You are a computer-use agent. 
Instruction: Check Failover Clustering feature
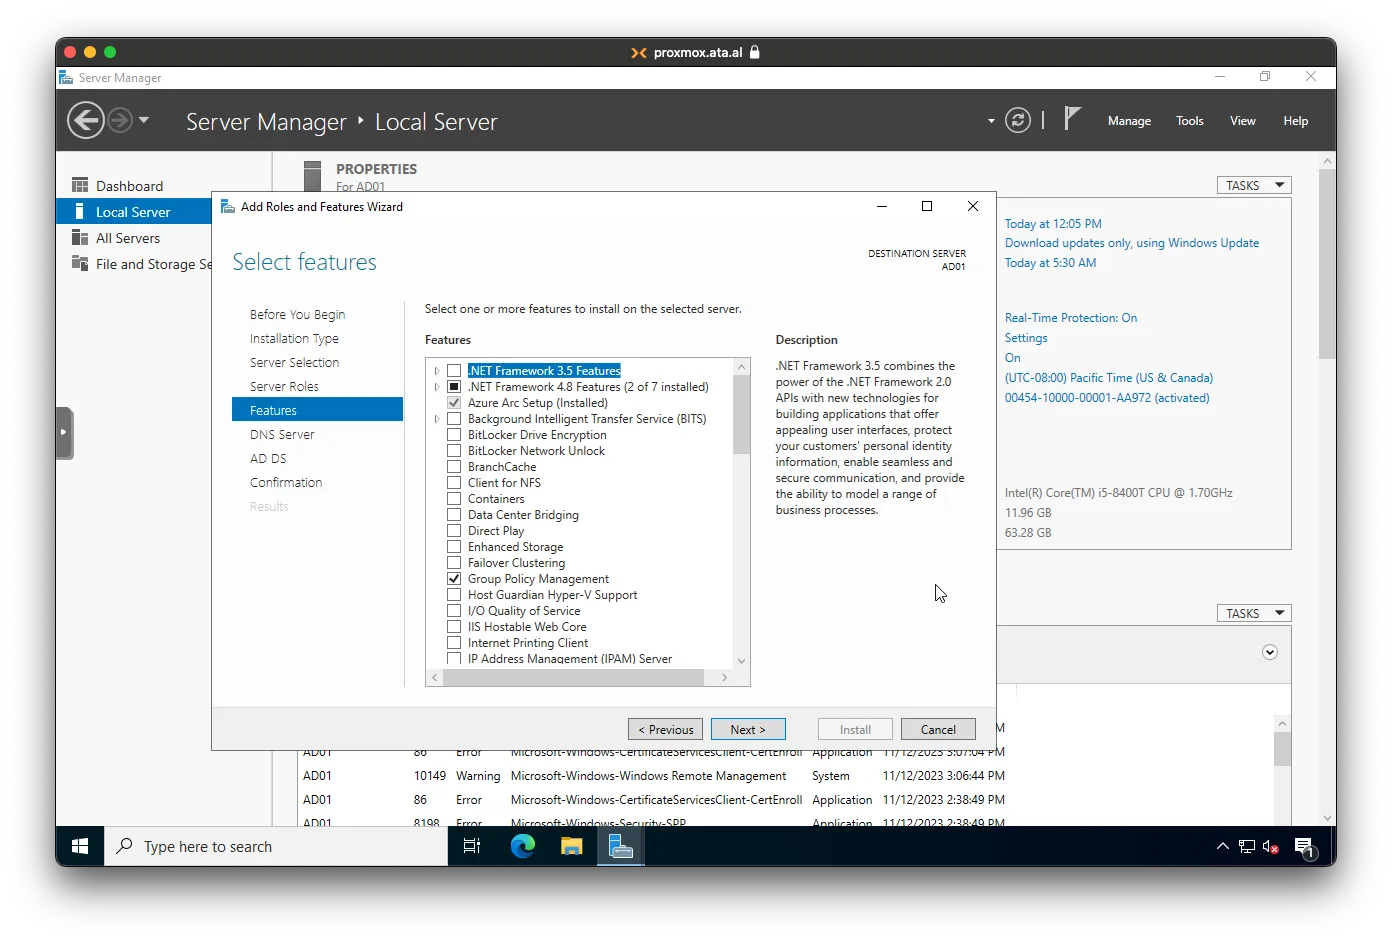point(454,563)
